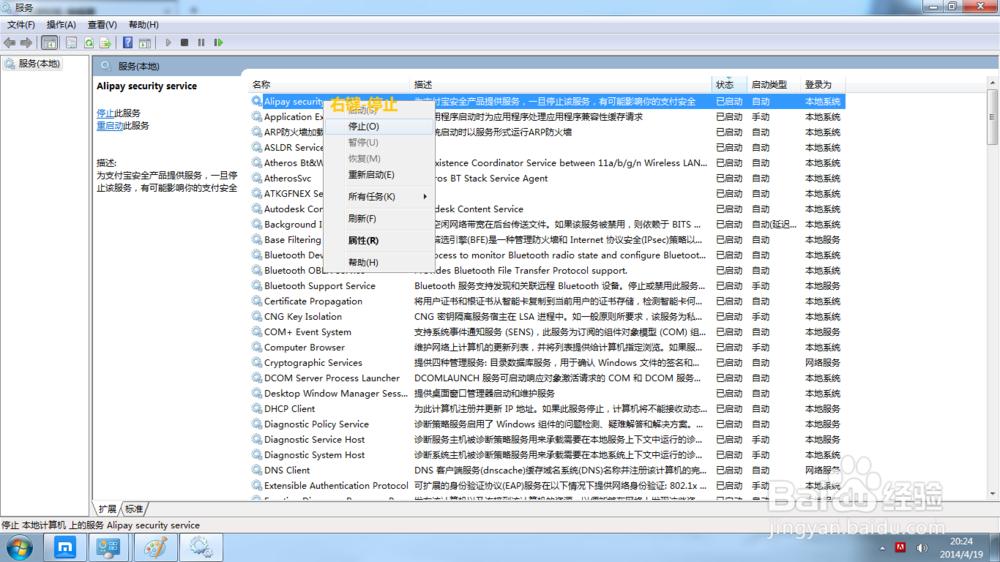Sort by the 启动类型 column header

(x=772, y=84)
